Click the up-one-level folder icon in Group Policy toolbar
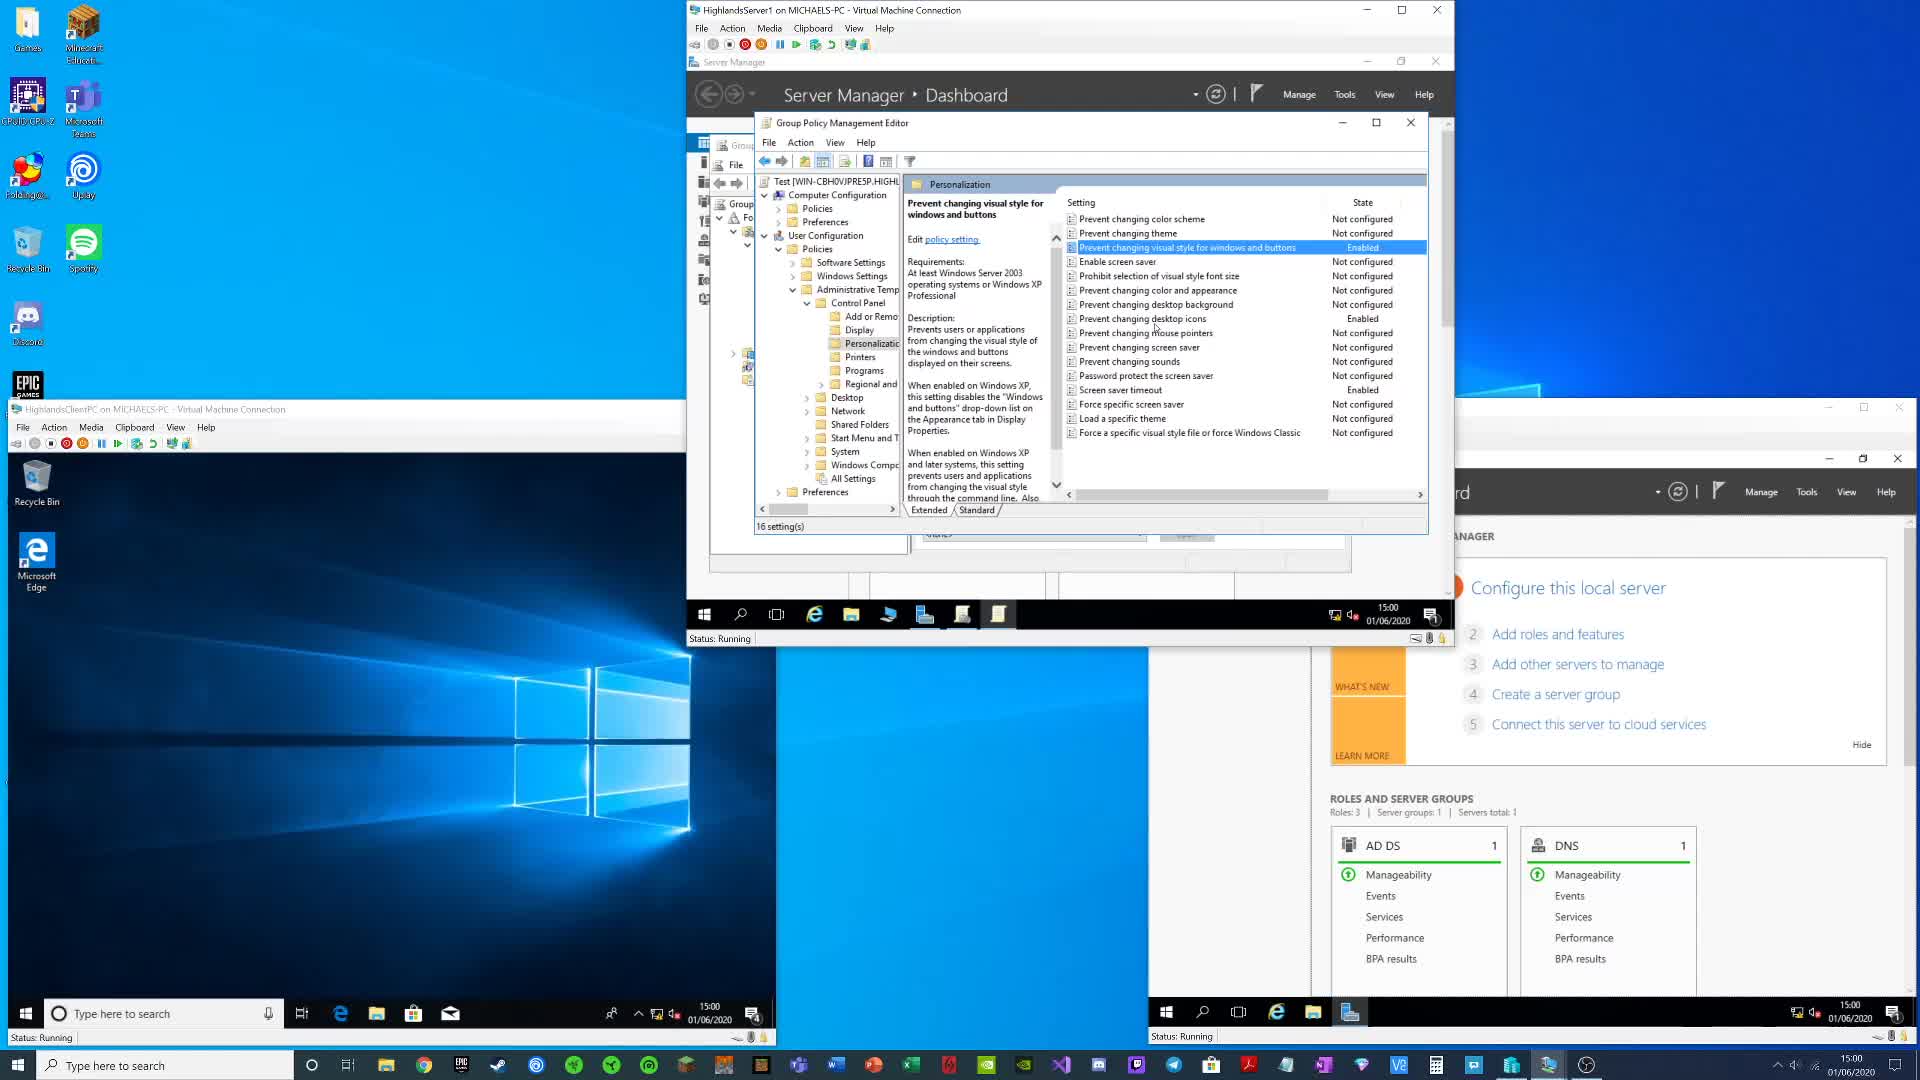The height and width of the screenshot is (1080, 1920). point(804,161)
